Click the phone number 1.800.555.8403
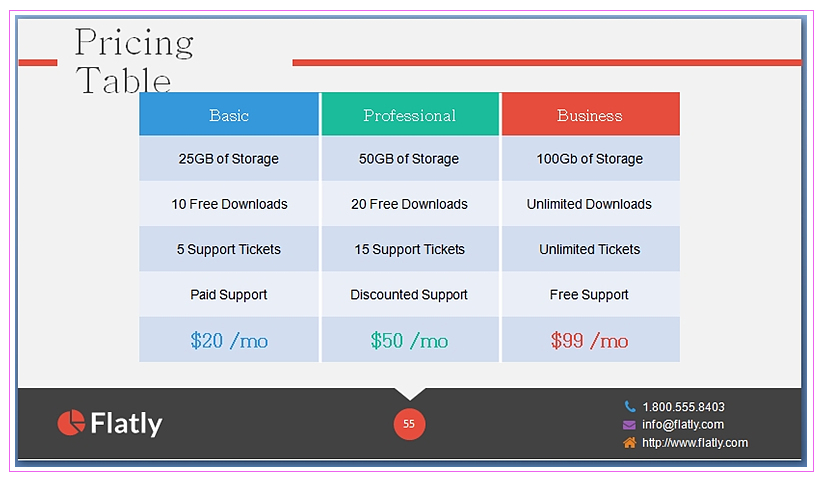 coord(684,406)
